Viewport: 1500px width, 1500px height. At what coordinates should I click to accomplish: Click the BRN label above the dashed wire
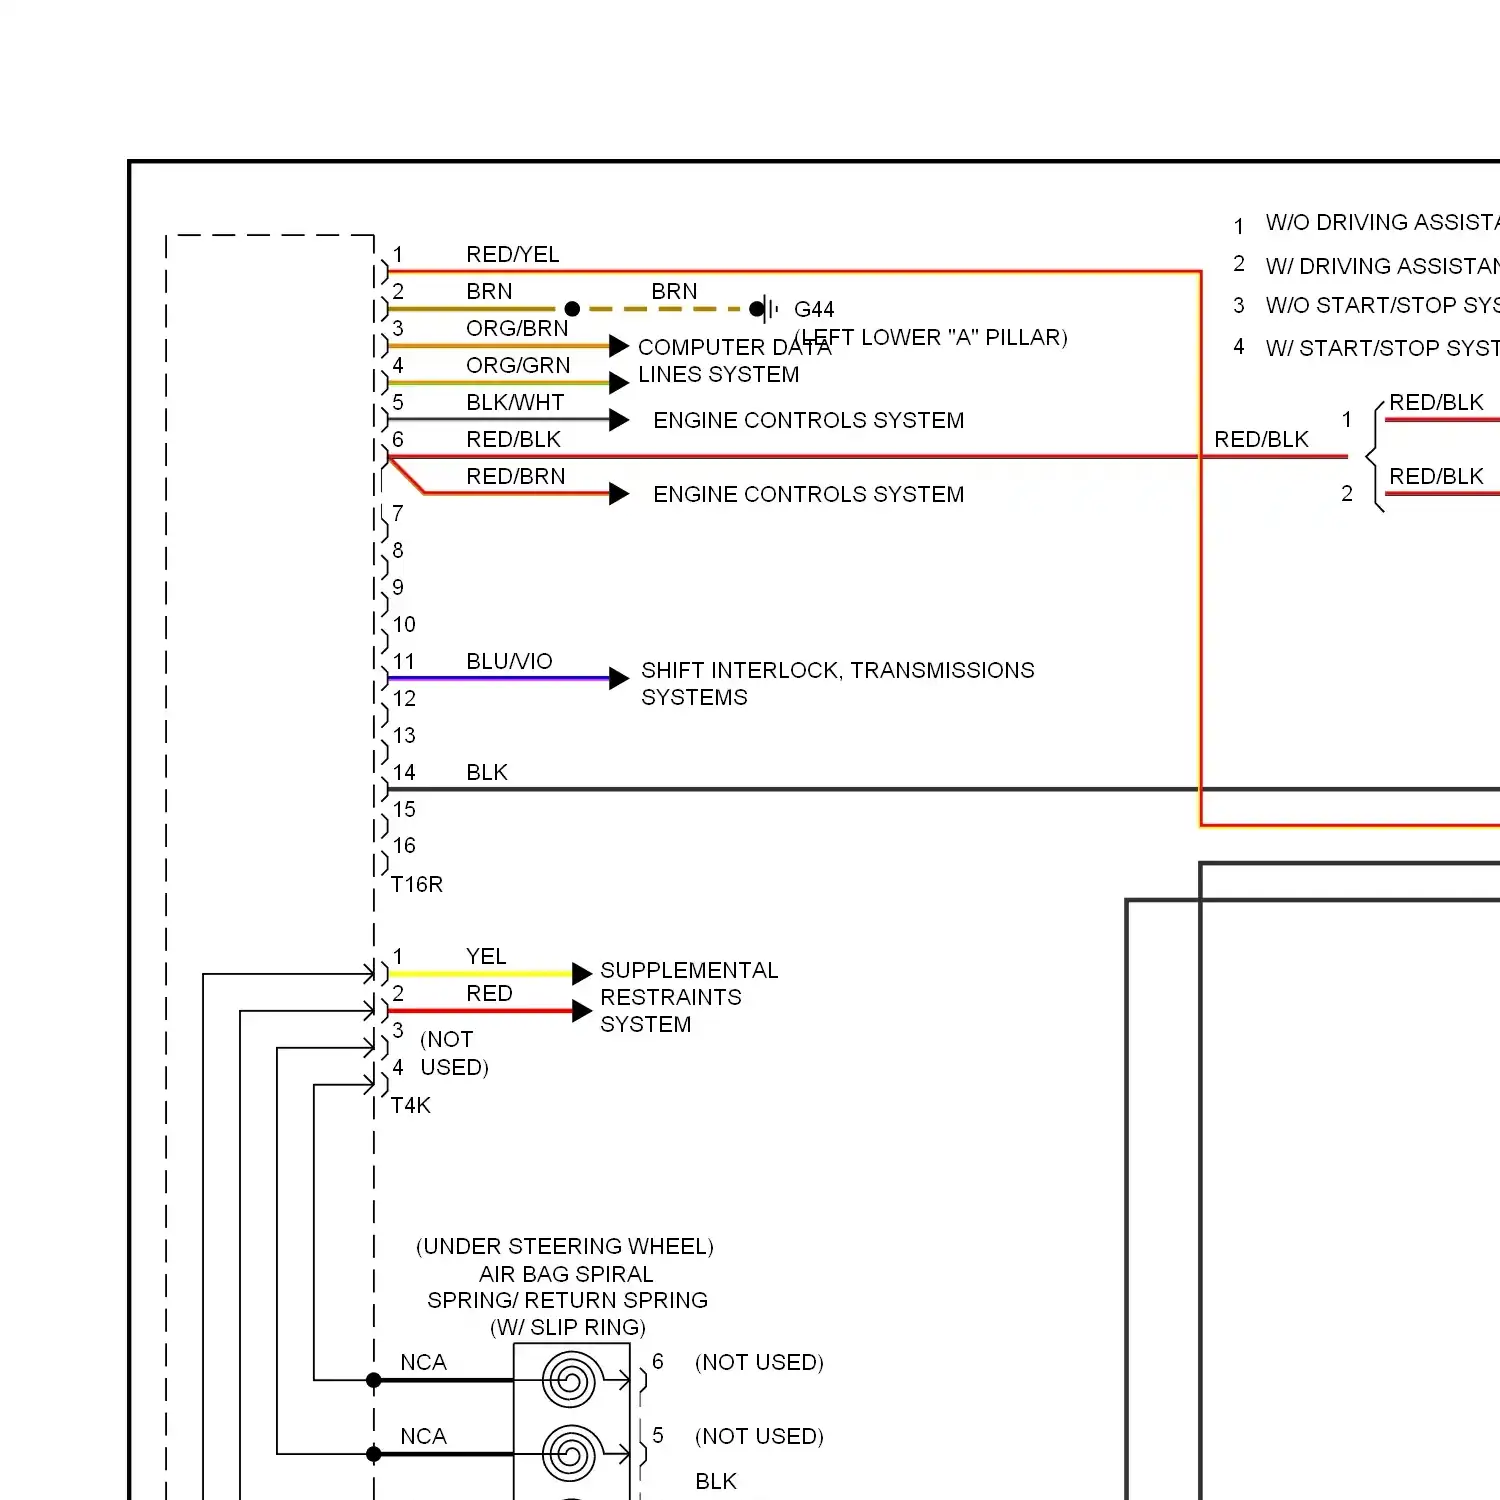pos(674,291)
